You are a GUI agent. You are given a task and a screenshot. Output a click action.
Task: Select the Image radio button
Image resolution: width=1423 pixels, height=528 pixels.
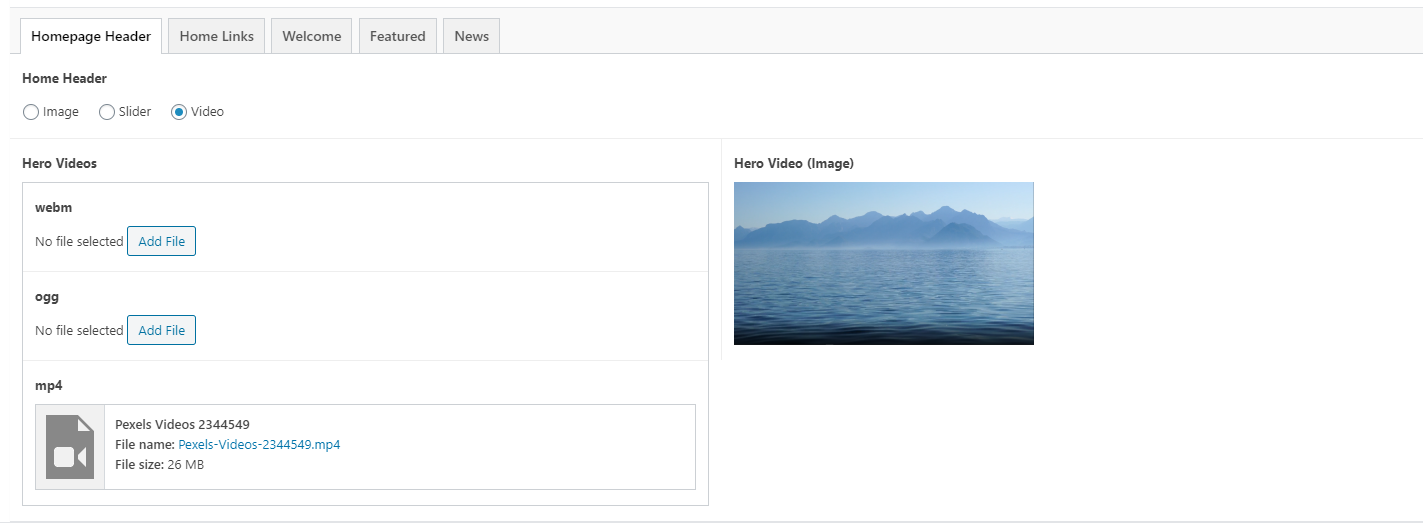[31, 112]
